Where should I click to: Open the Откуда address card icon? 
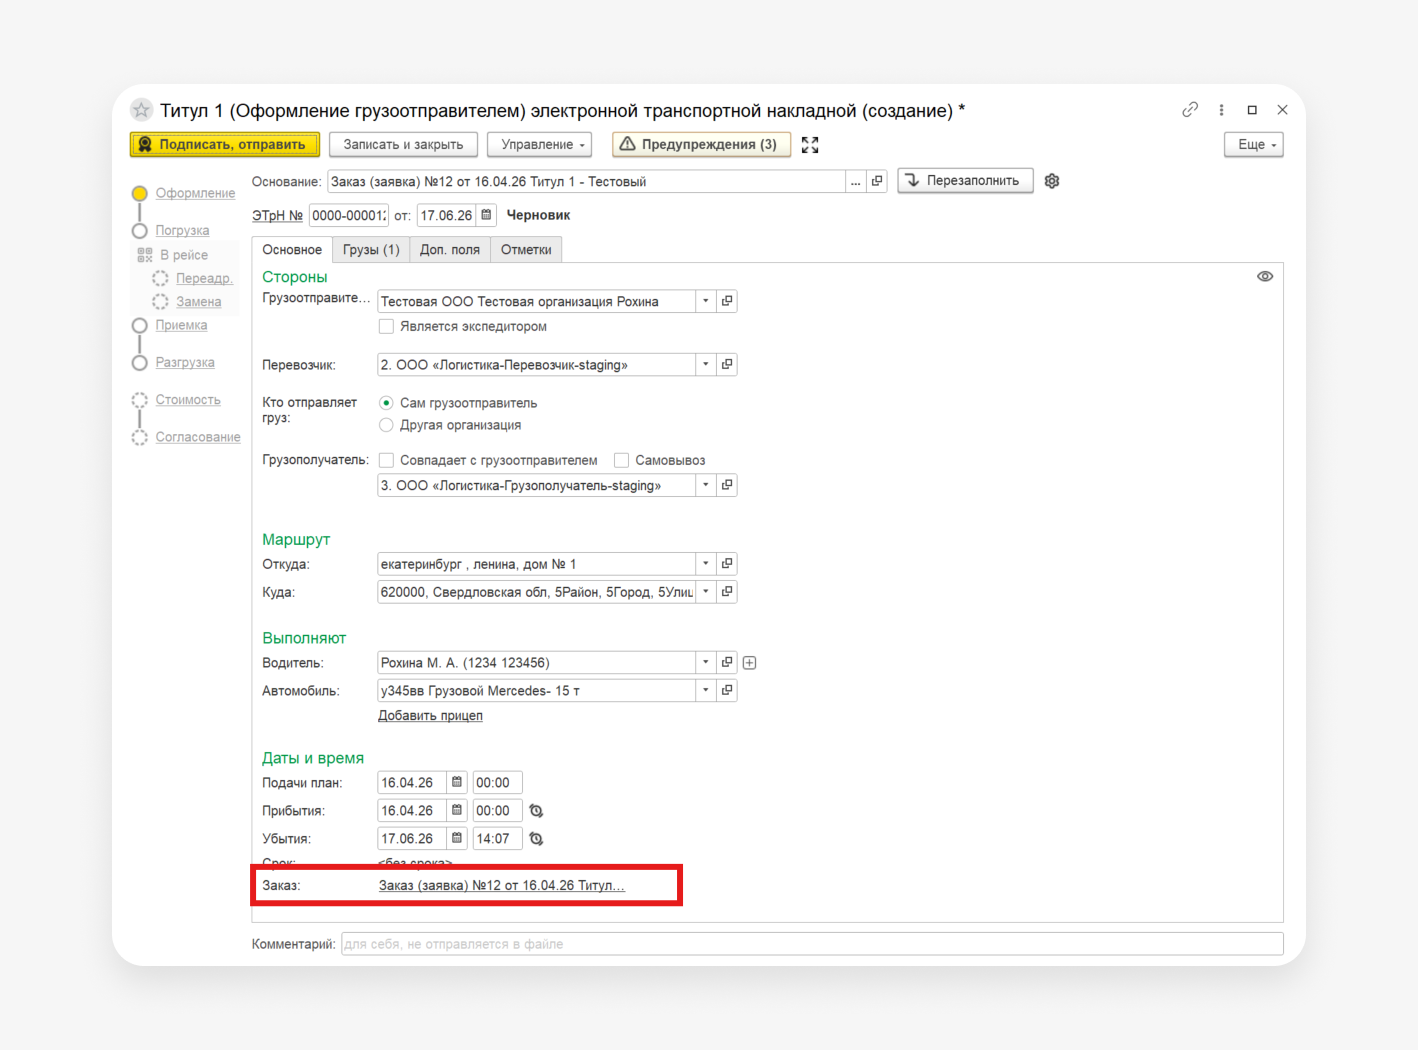pos(727,564)
